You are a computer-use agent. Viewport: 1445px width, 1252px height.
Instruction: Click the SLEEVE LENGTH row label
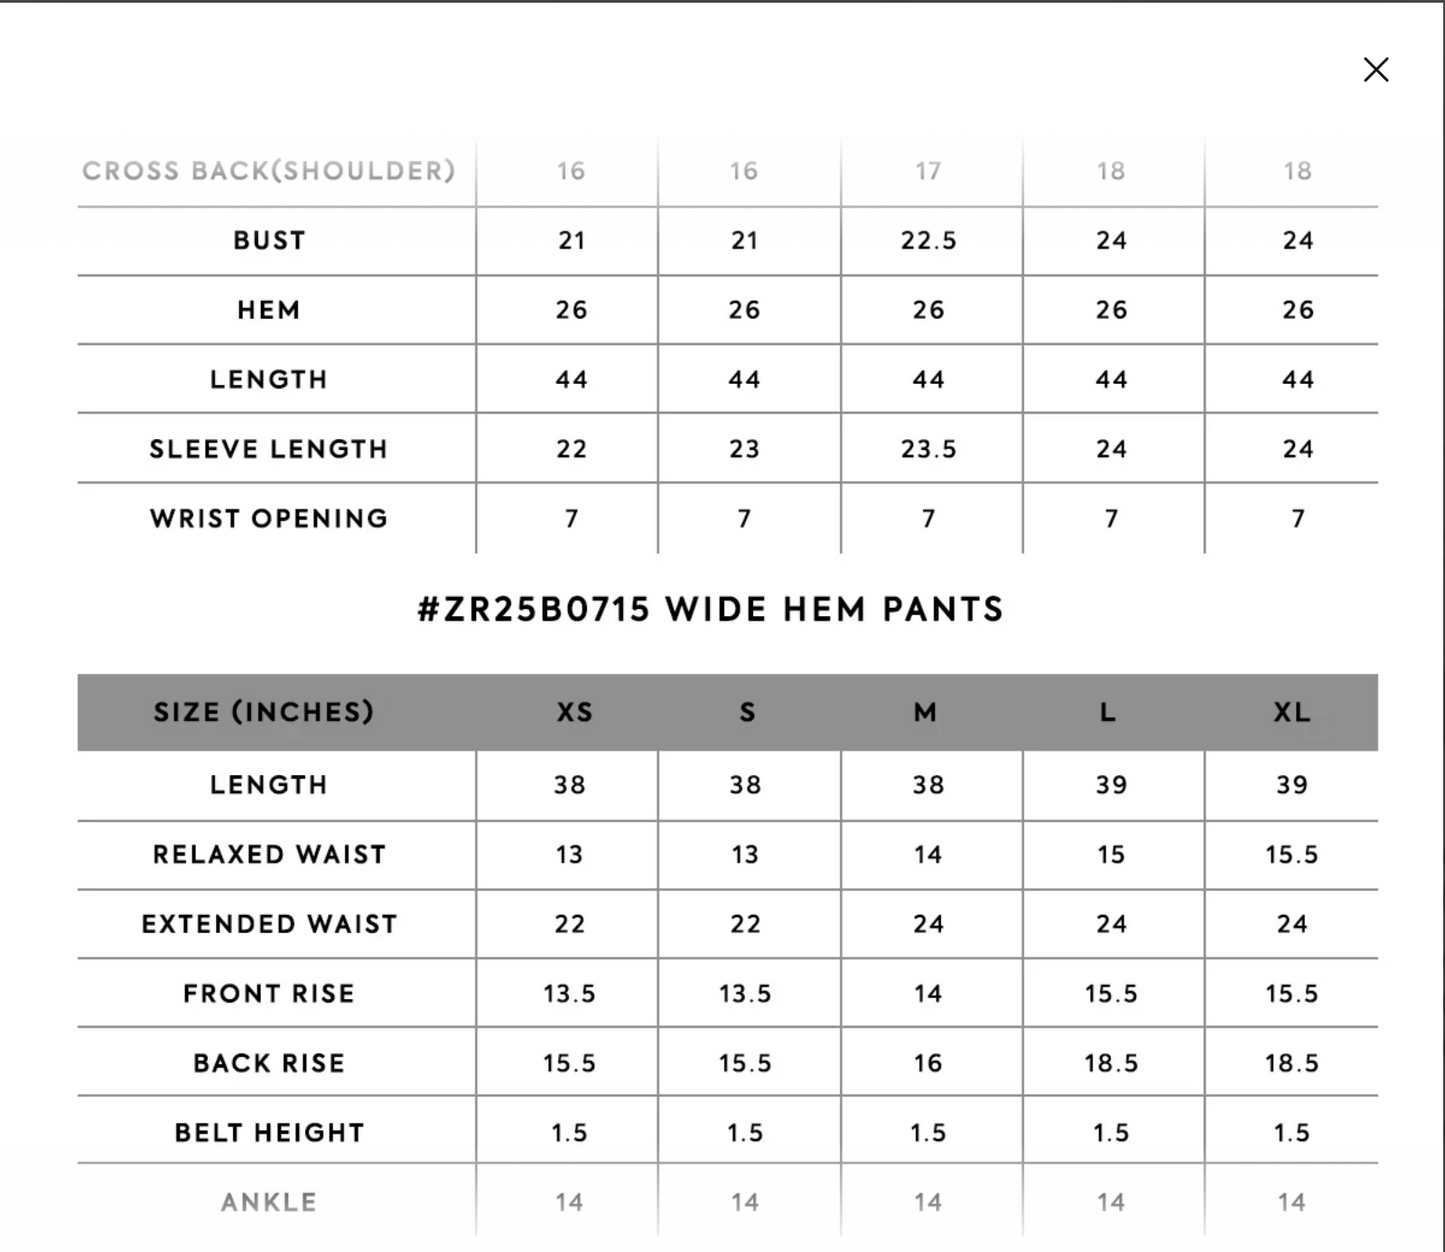point(269,449)
